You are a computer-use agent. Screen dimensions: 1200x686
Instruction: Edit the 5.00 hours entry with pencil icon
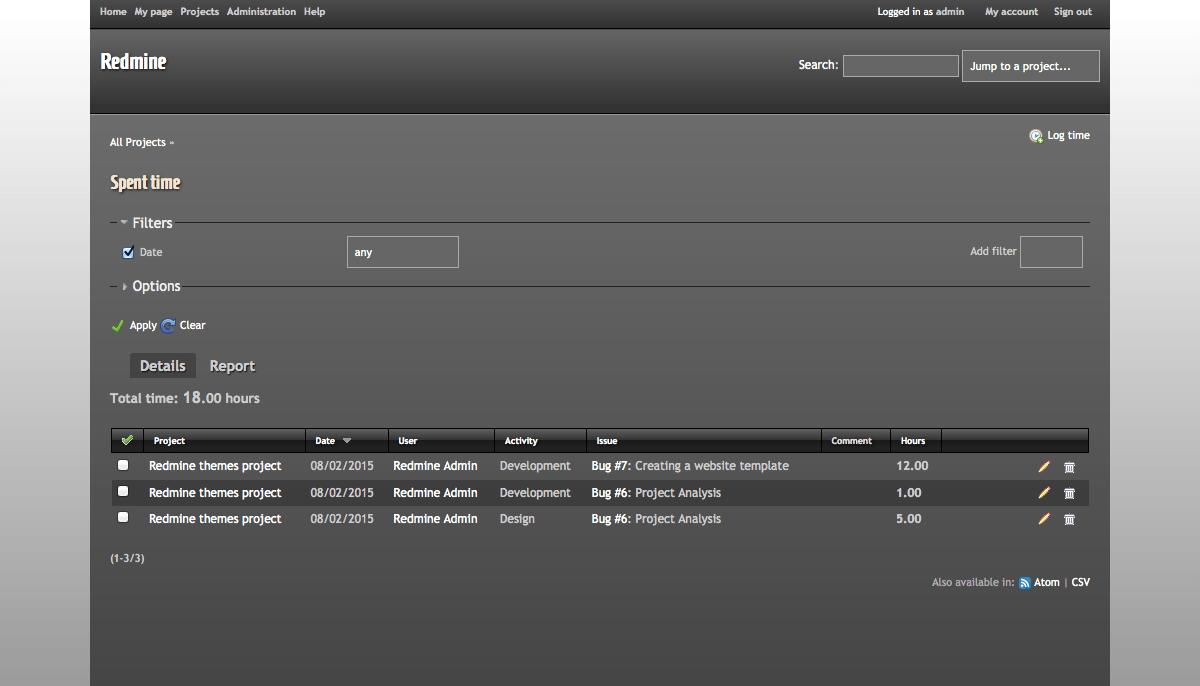[1044, 518]
